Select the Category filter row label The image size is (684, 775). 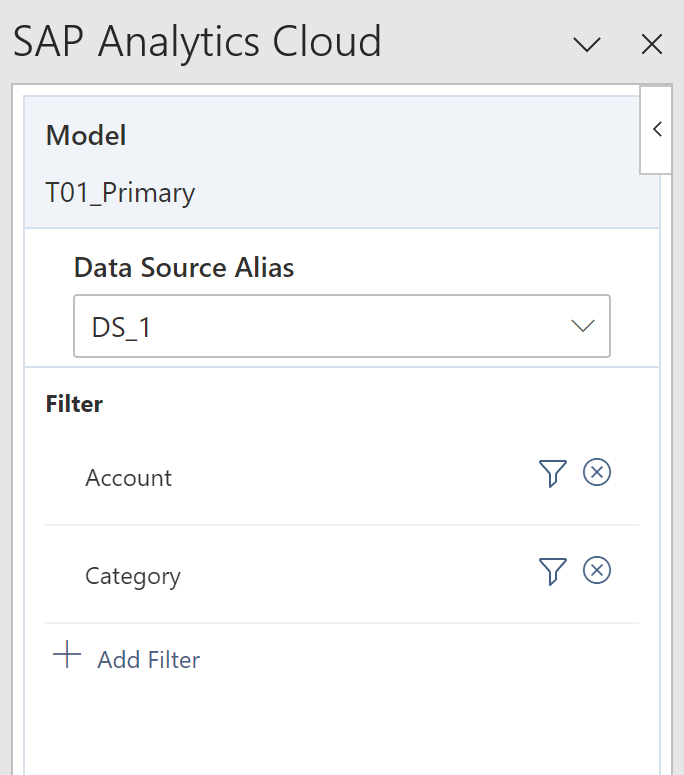coord(133,577)
